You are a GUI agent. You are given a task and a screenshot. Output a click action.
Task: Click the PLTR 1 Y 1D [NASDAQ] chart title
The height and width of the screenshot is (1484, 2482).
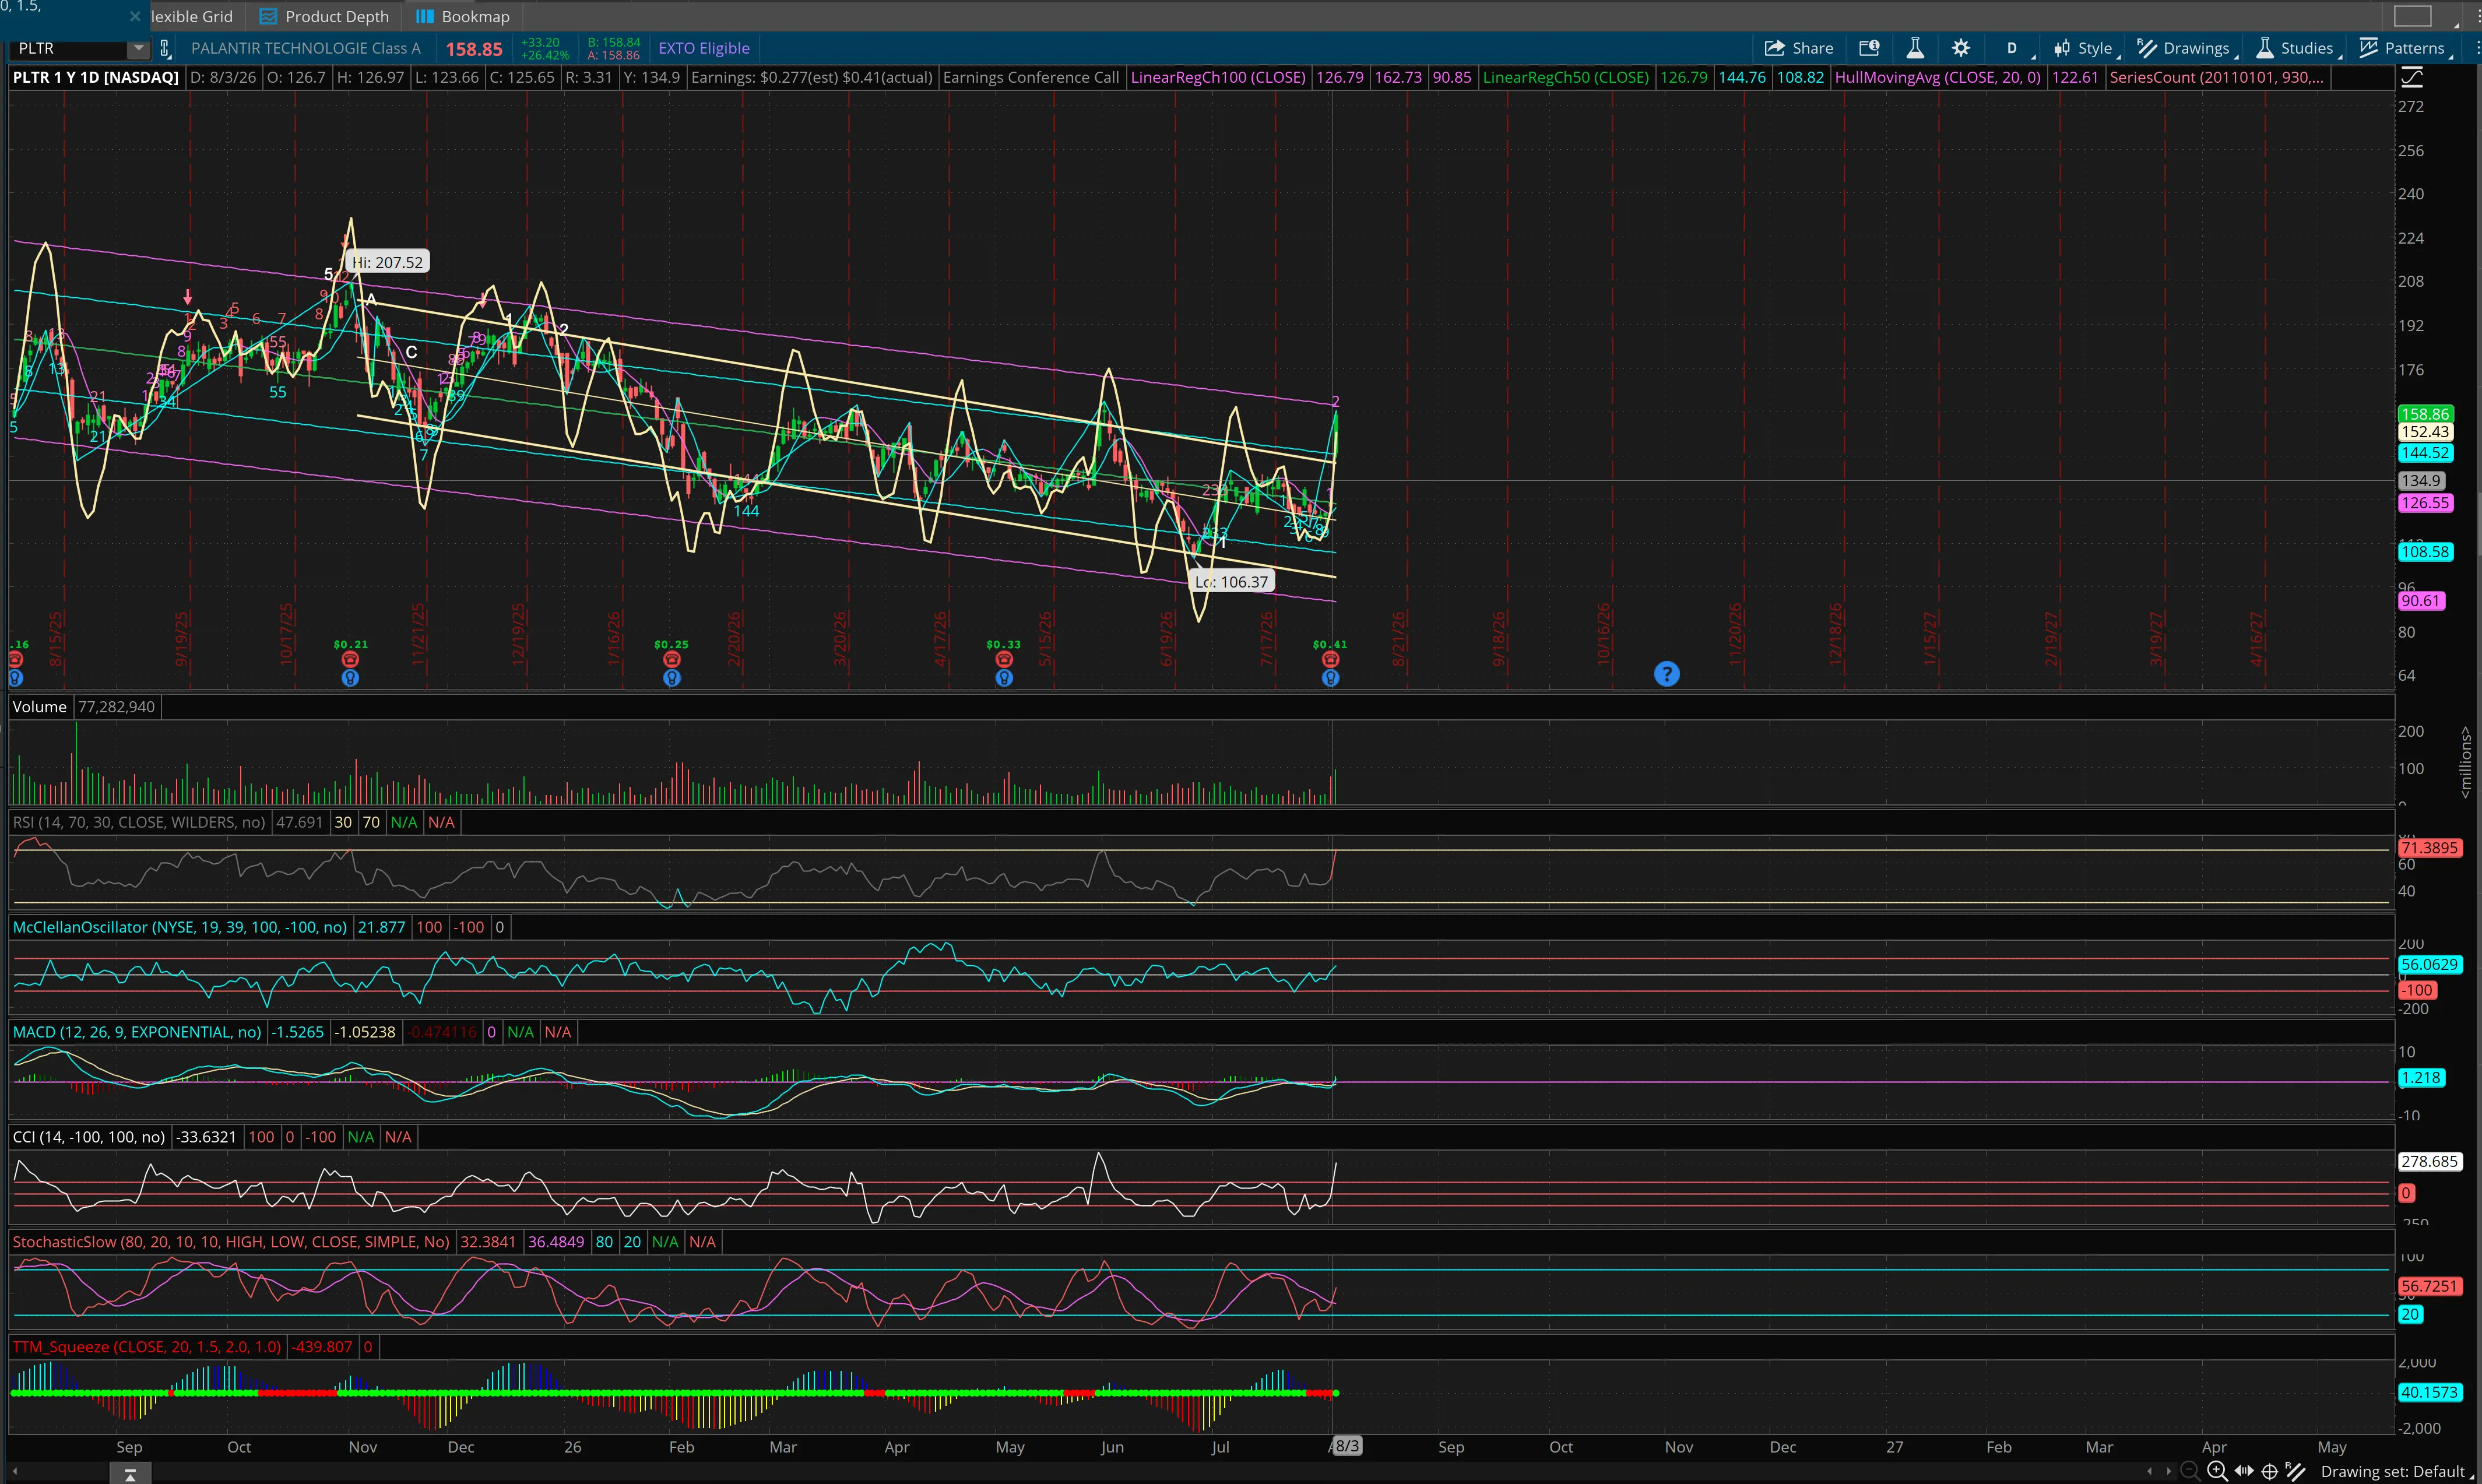pos(95,77)
